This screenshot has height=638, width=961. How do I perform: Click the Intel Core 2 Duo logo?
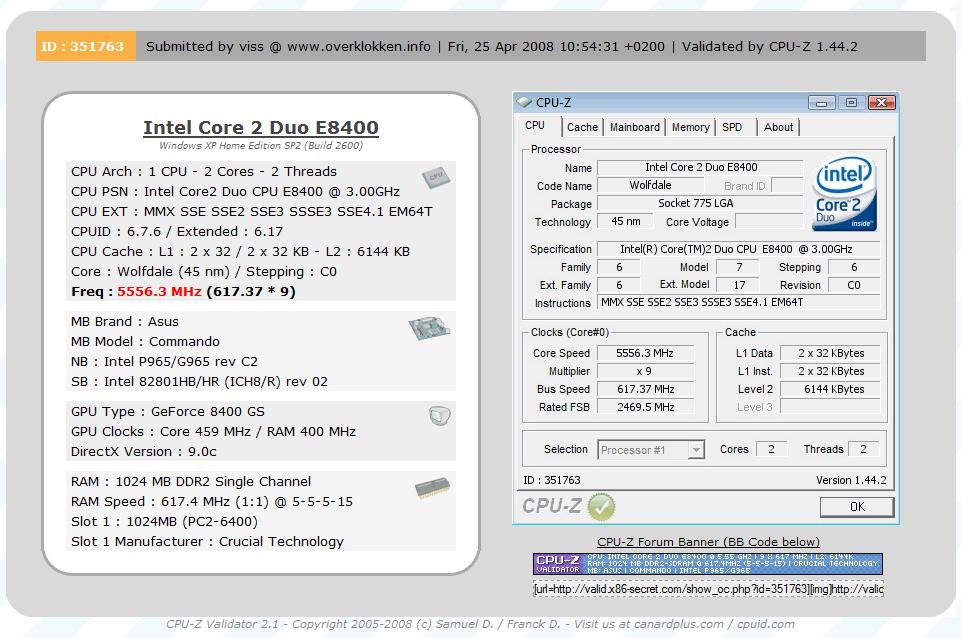coord(845,194)
